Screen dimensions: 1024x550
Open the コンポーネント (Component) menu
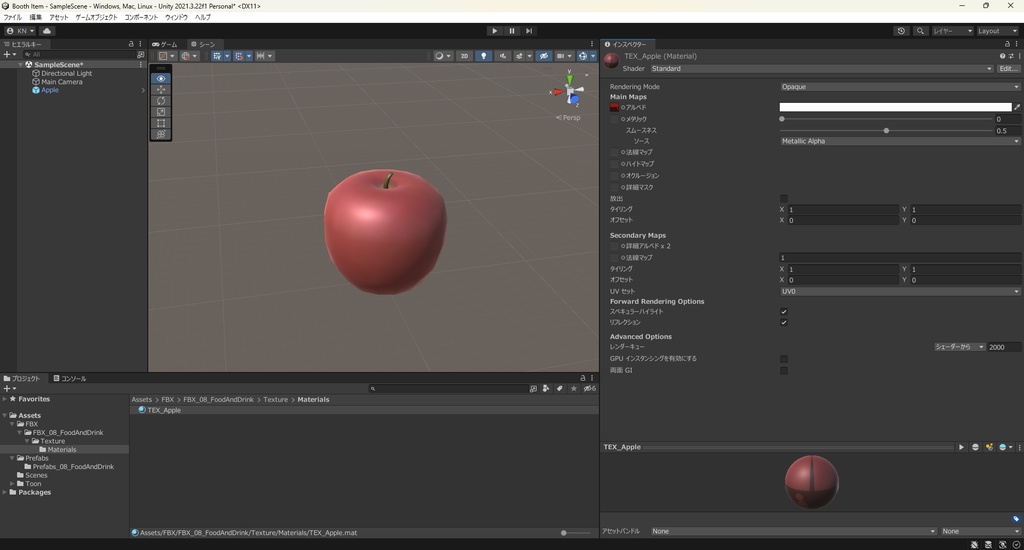141,18
